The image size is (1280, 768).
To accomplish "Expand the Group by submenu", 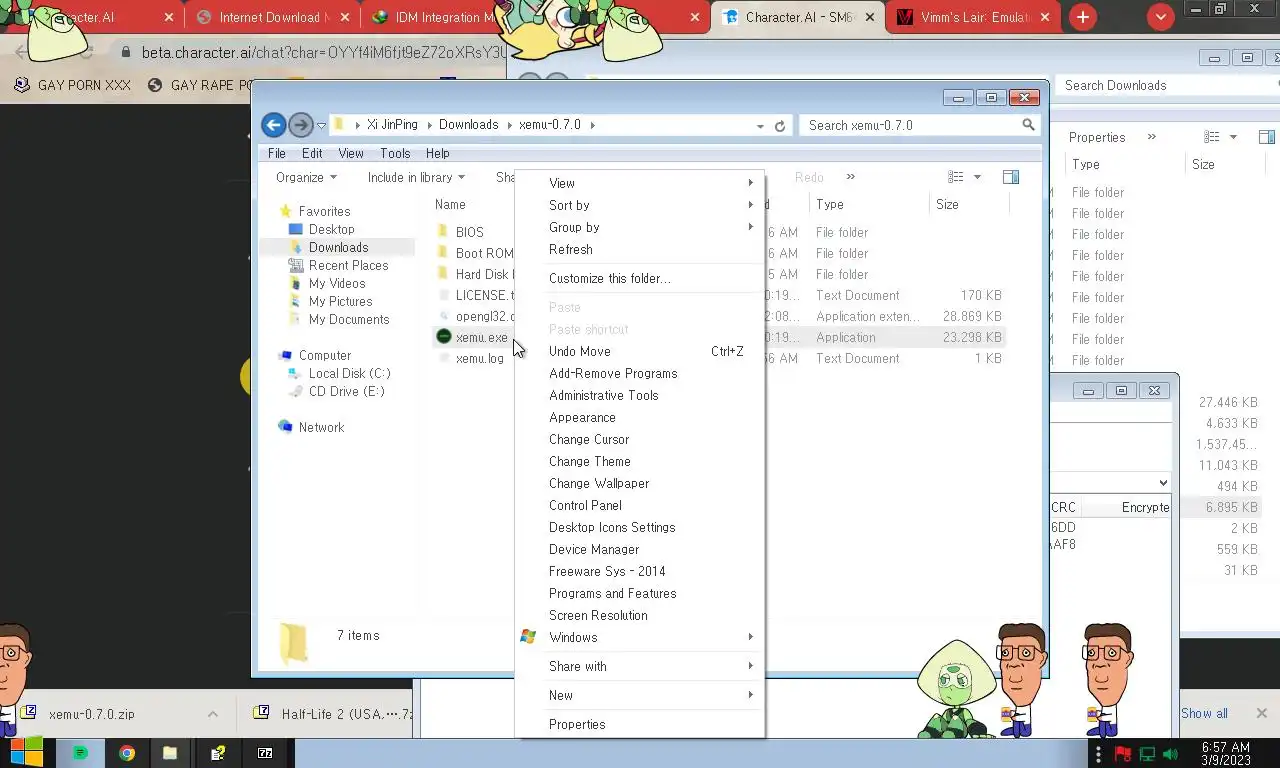I will [x=640, y=227].
